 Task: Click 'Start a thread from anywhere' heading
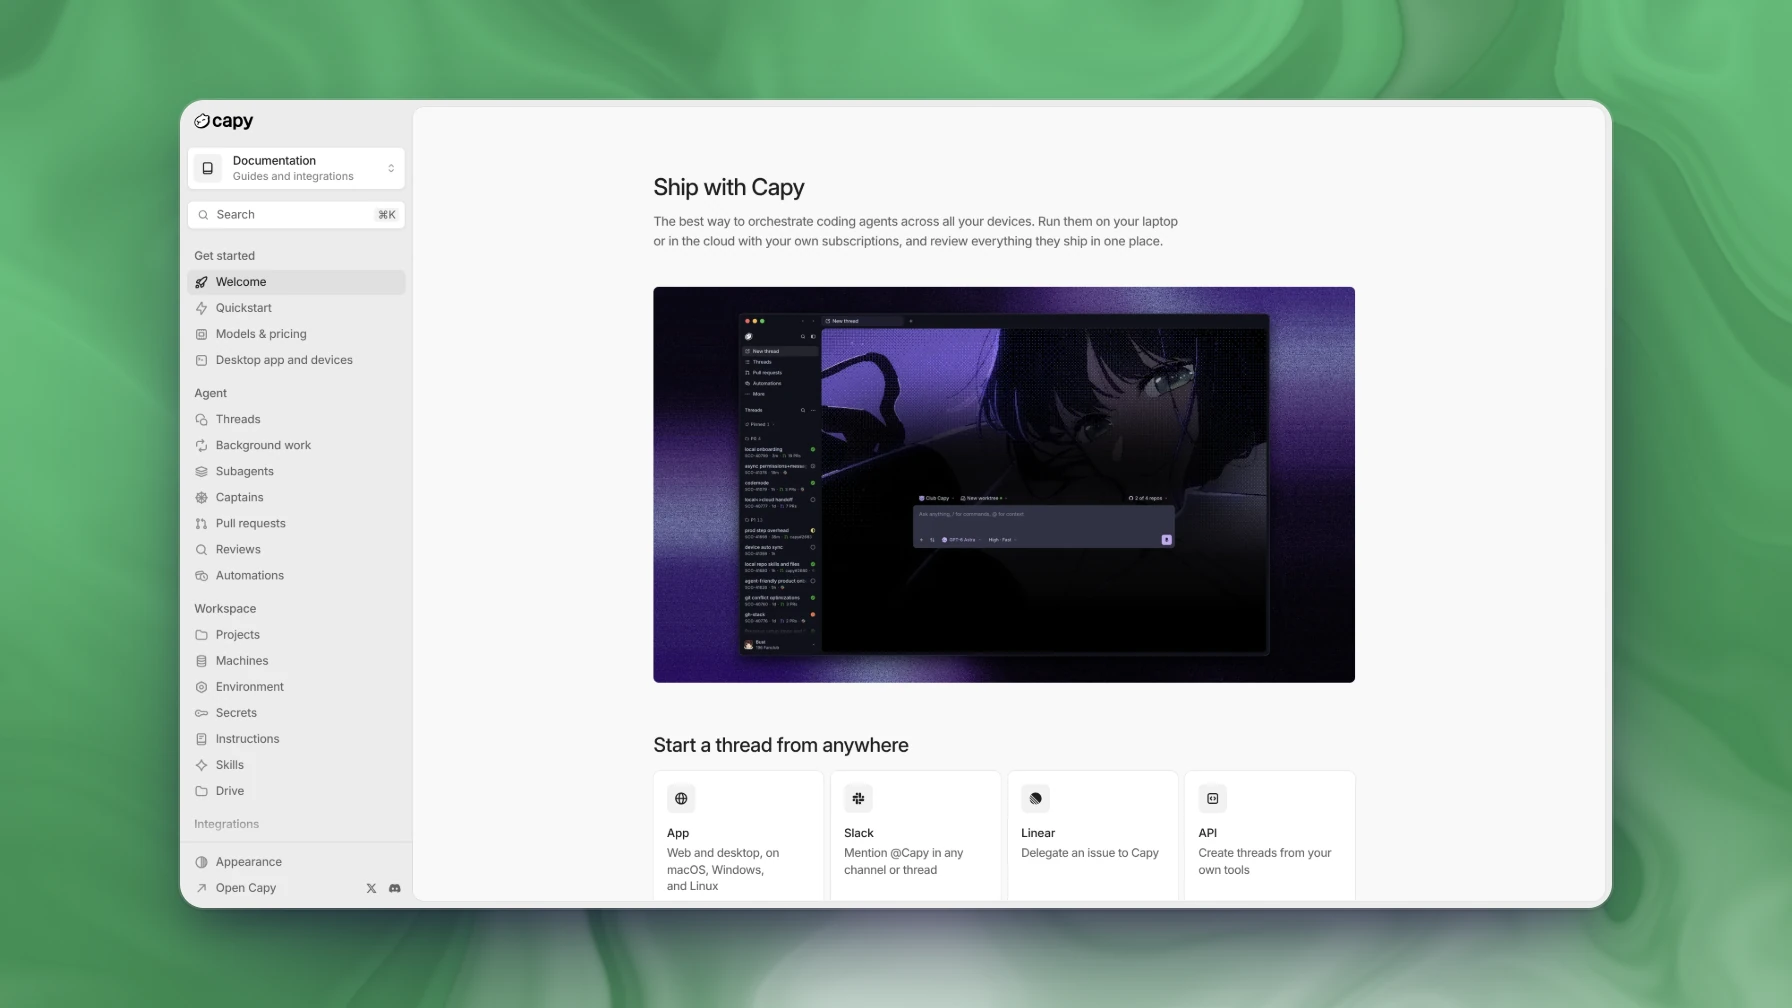pos(781,745)
